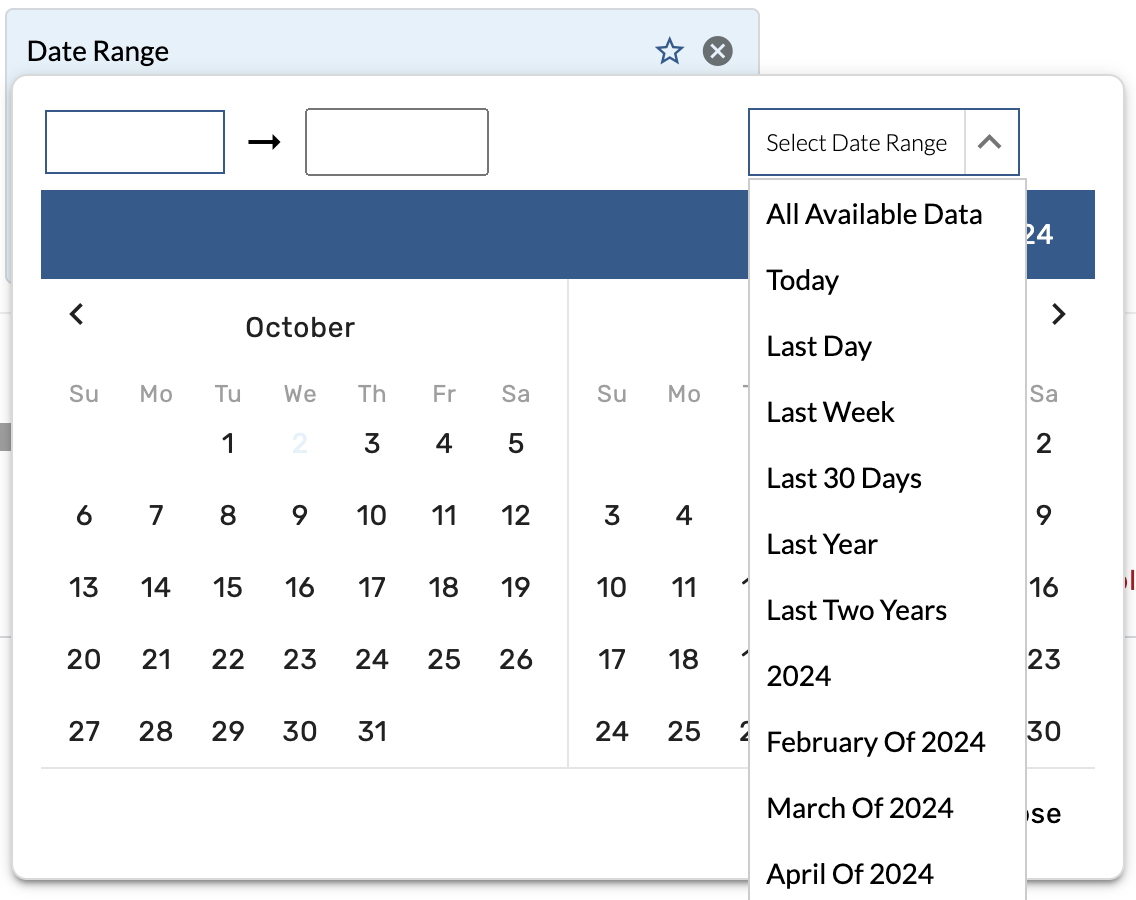Pick October 31 on the calendar
Viewport: 1136px width, 900px height.
(372, 731)
